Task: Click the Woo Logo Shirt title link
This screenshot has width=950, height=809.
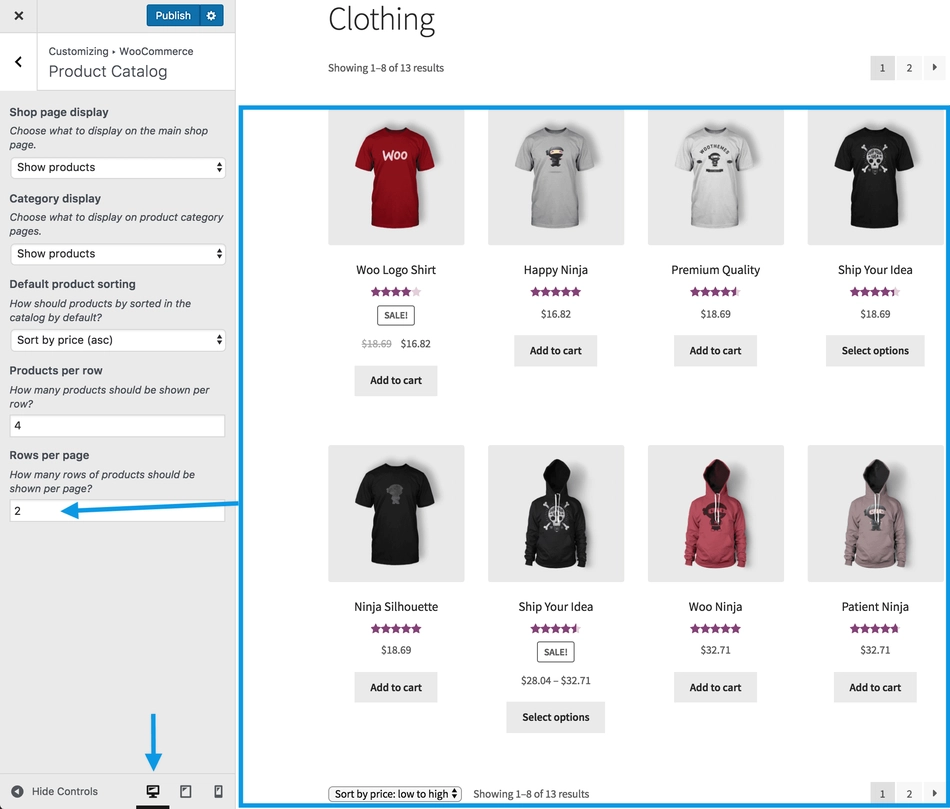Action: 396,270
